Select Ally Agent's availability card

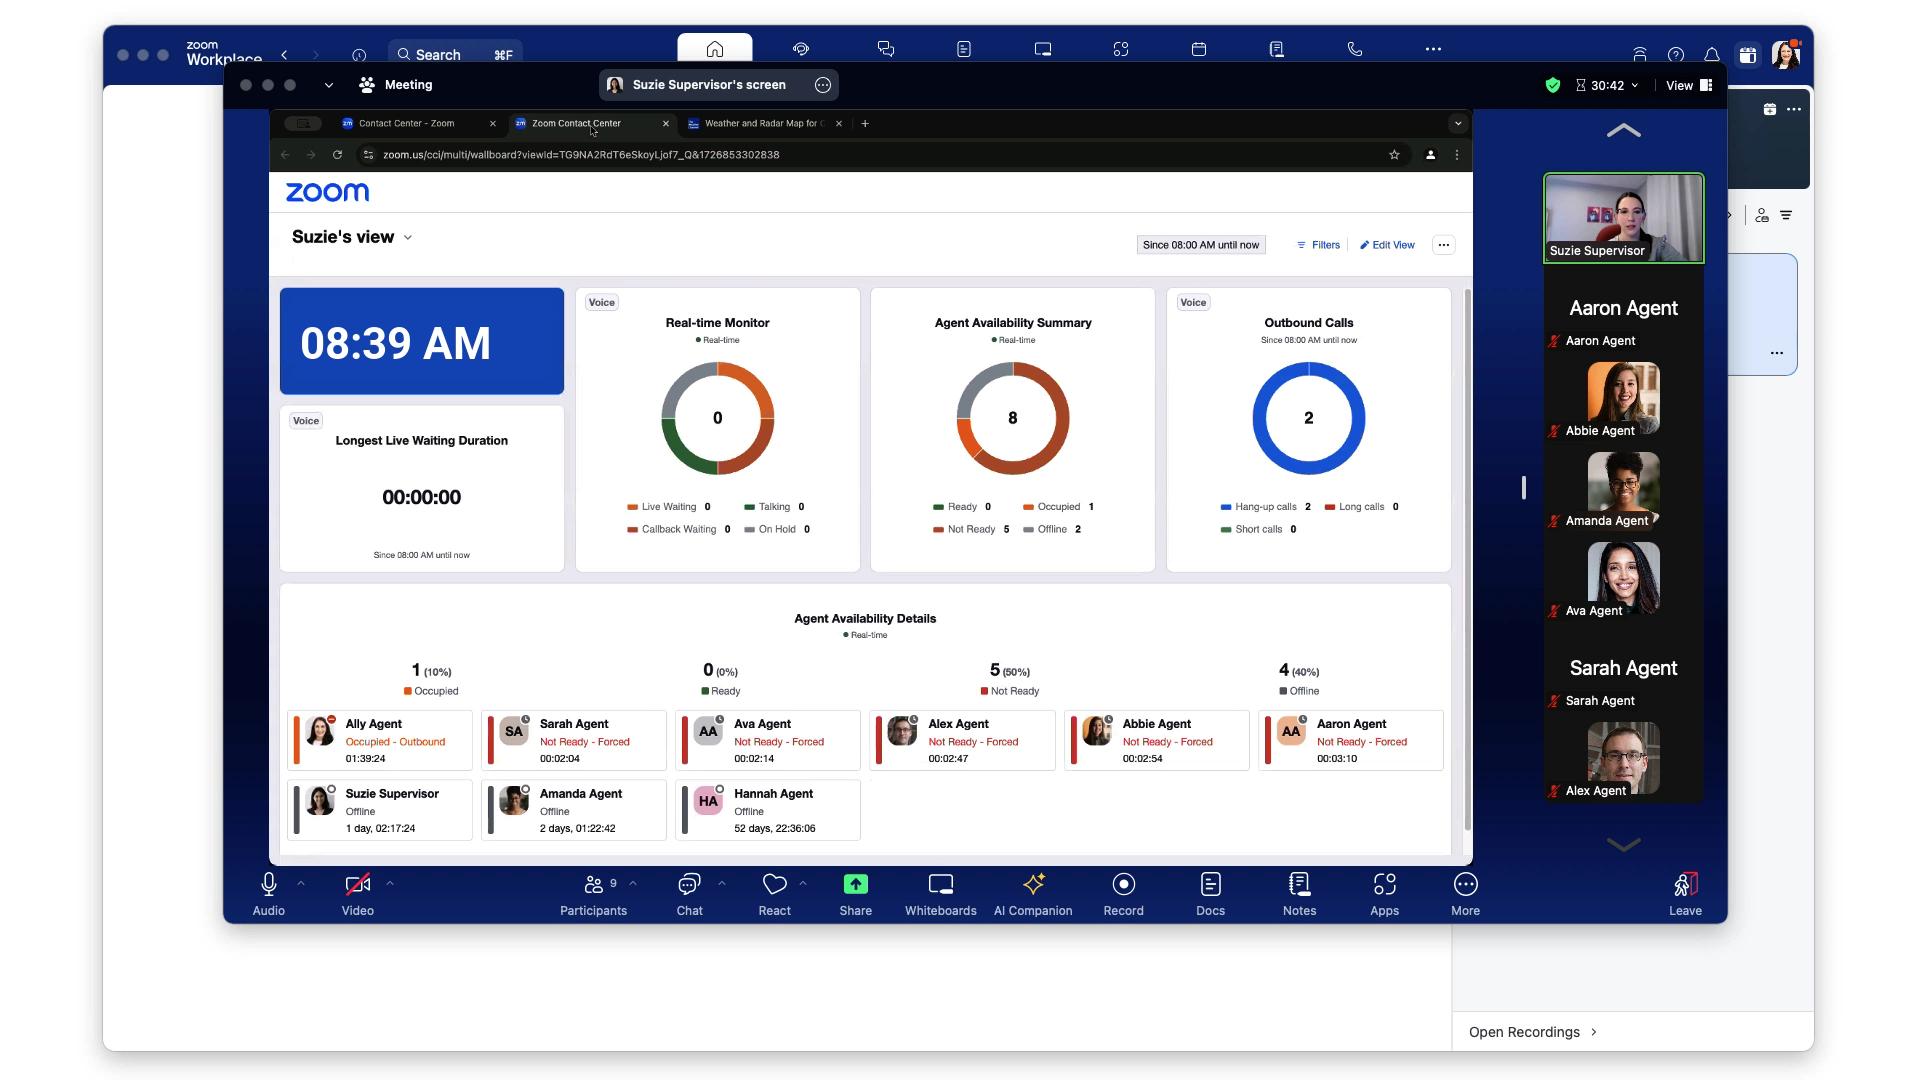pyautogui.click(x=380, y=740)
